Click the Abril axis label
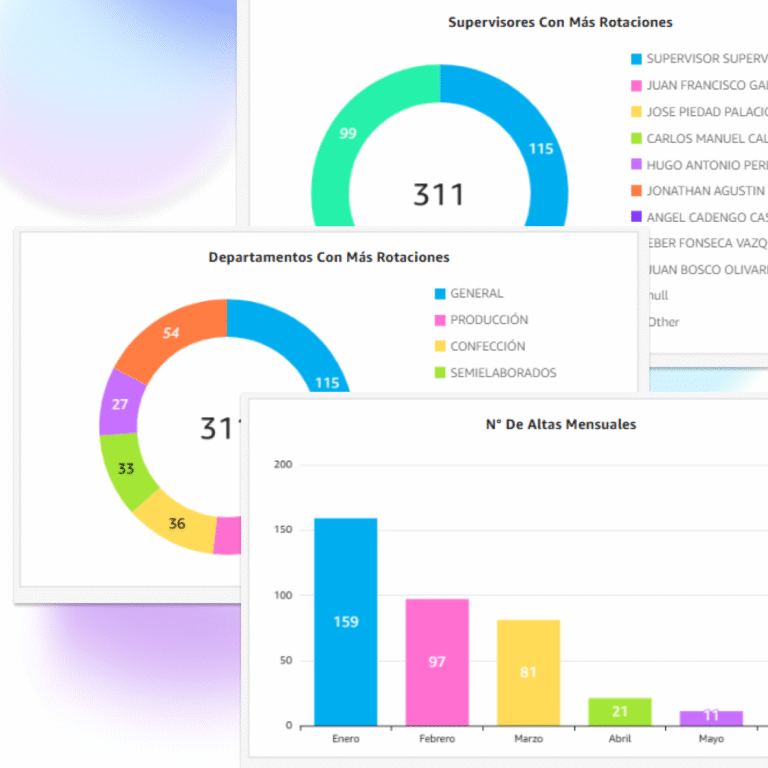Screen dimensions: 768x768 (x=620, y=739)
